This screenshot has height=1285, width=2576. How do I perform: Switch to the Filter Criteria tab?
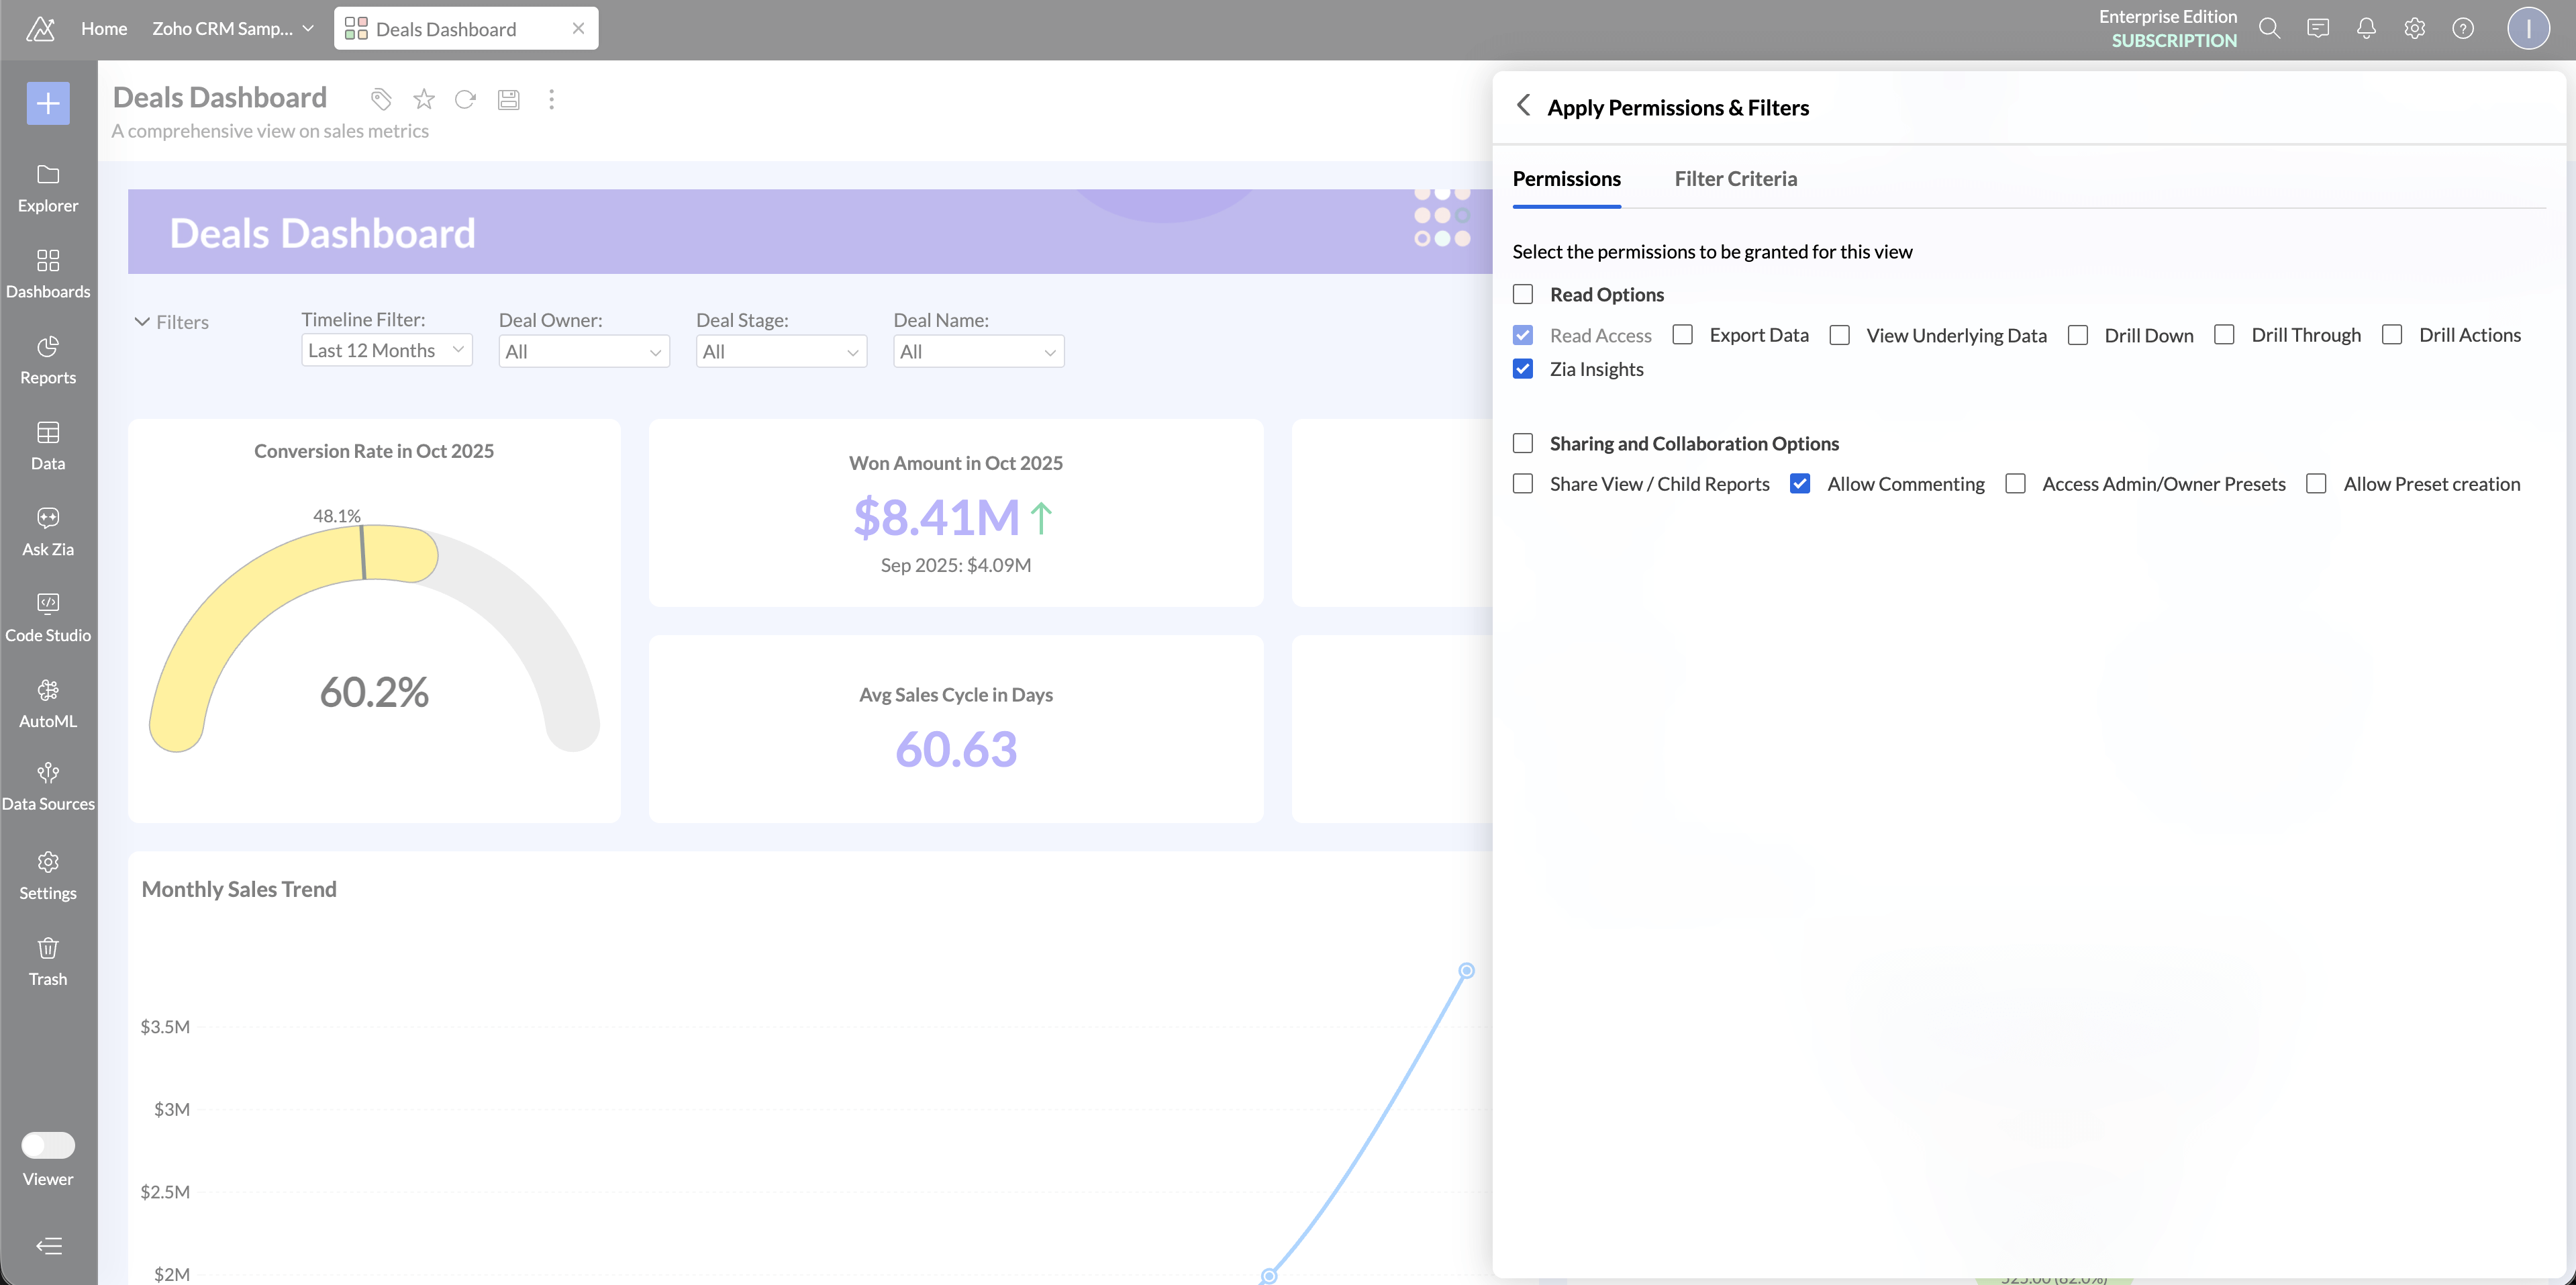click(x=1736, y=179)
